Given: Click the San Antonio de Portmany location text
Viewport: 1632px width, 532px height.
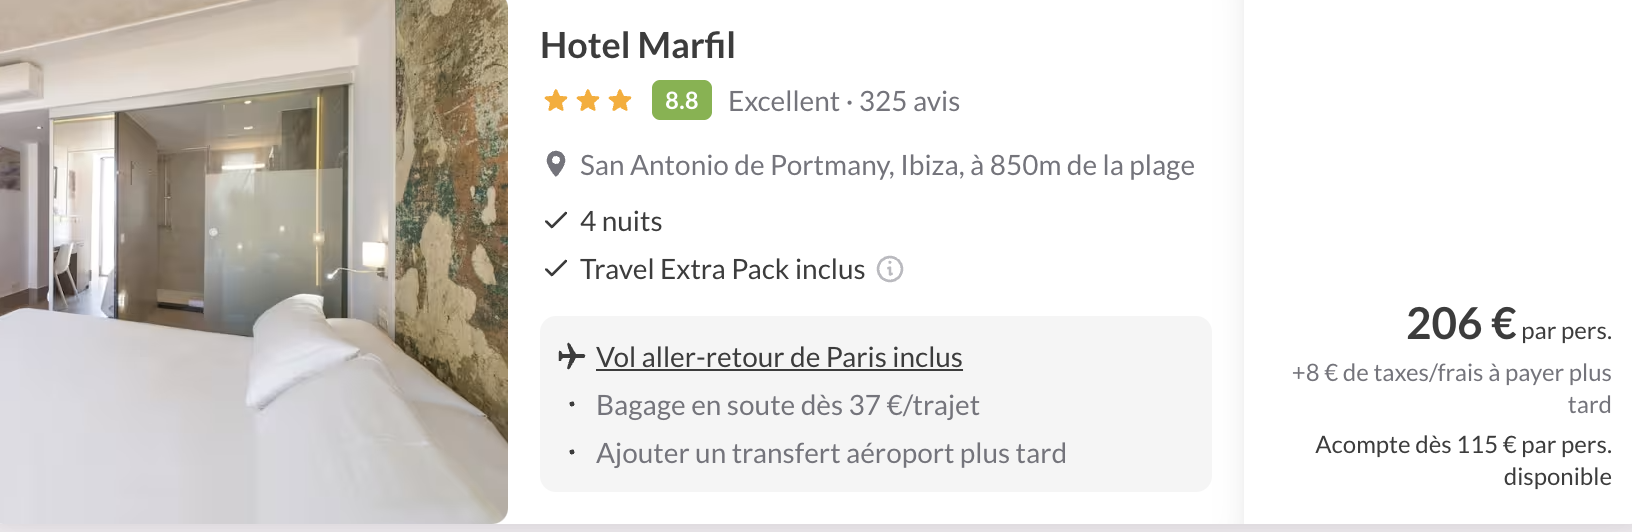Looking at the screenshot, I should (887, 165).
